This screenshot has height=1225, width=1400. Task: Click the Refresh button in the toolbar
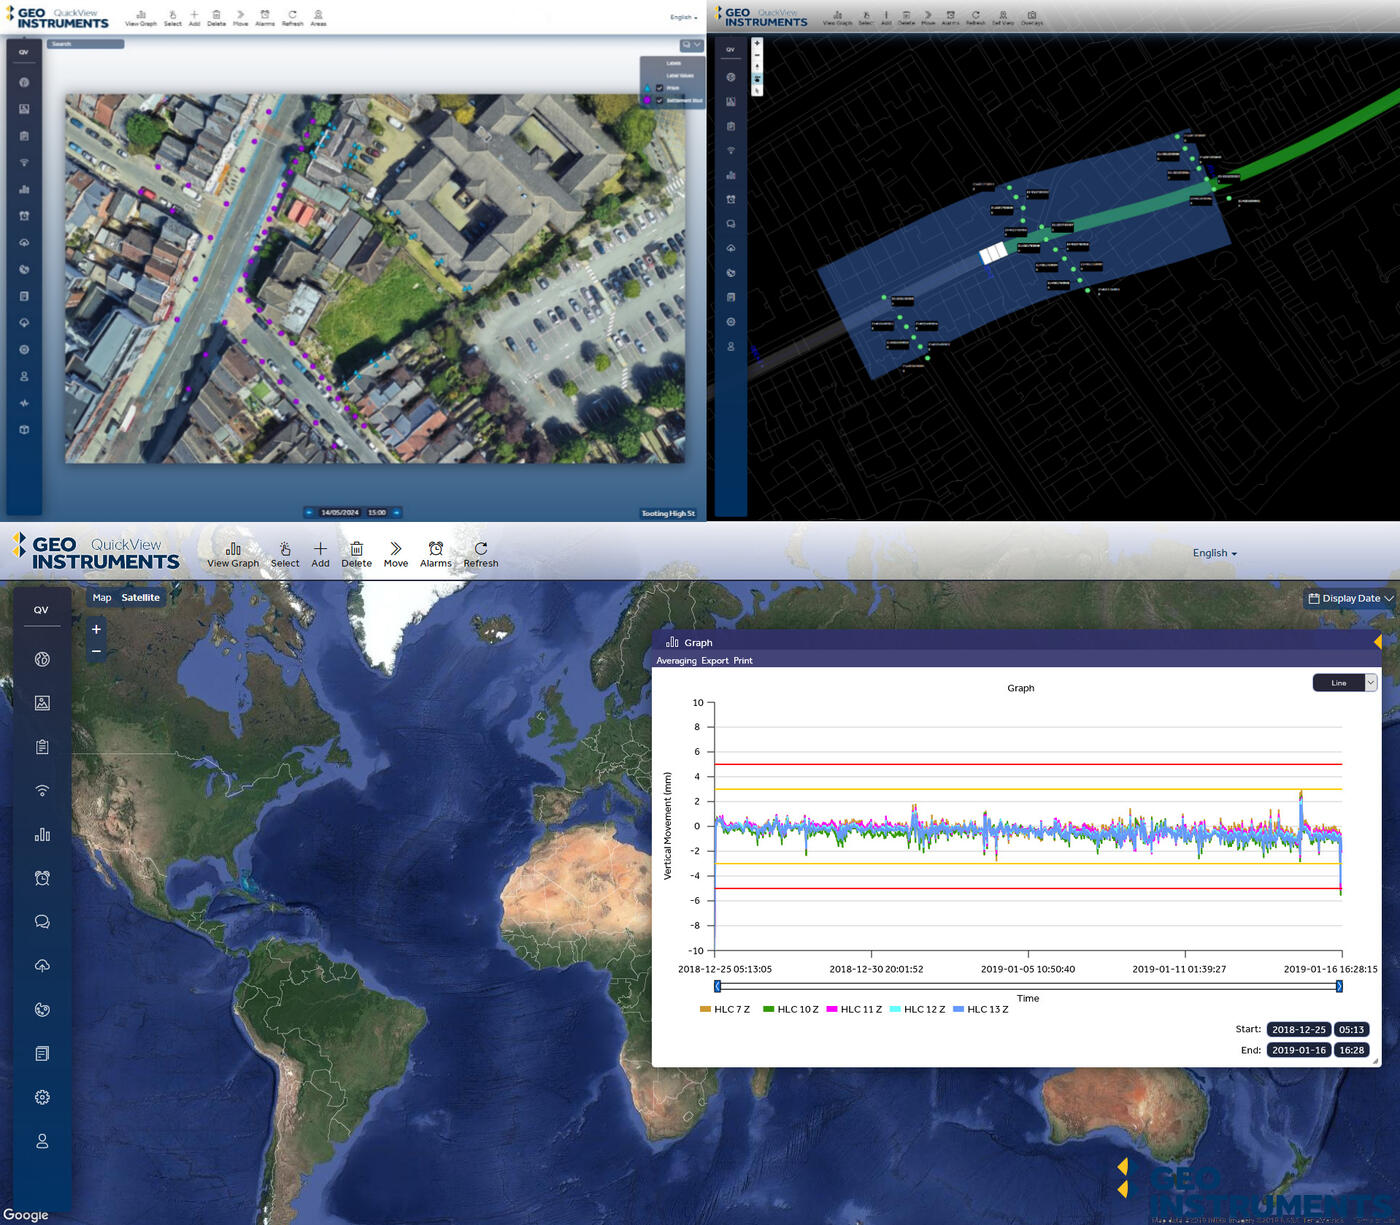tap(480, 551)
